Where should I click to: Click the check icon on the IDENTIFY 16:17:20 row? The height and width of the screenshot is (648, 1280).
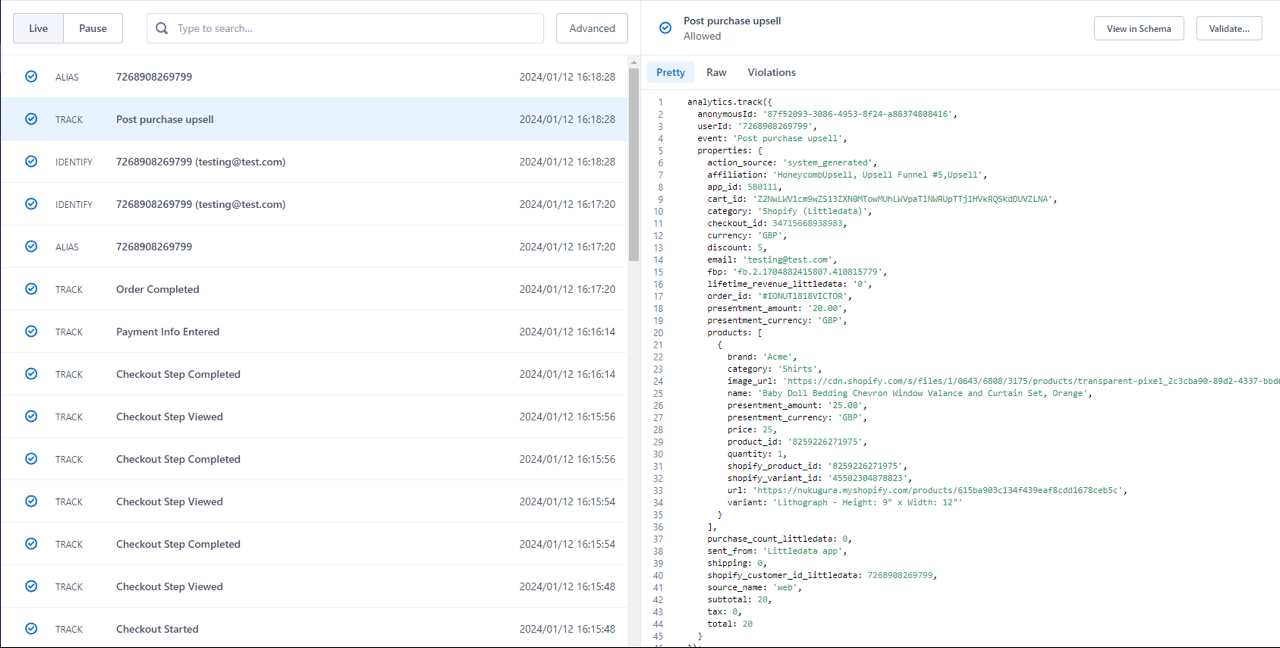point(31,204)
